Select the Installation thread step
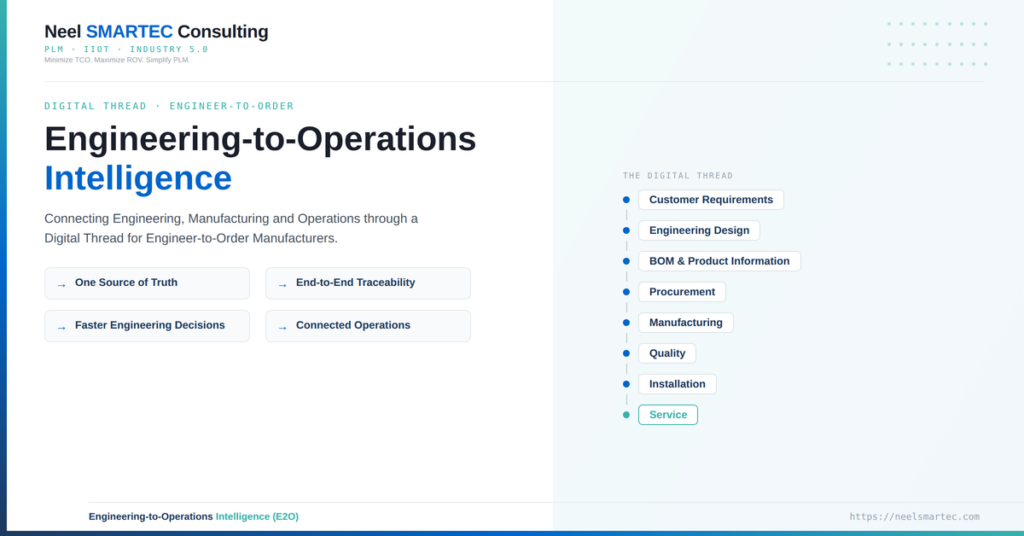 click(x=677, y=384)
